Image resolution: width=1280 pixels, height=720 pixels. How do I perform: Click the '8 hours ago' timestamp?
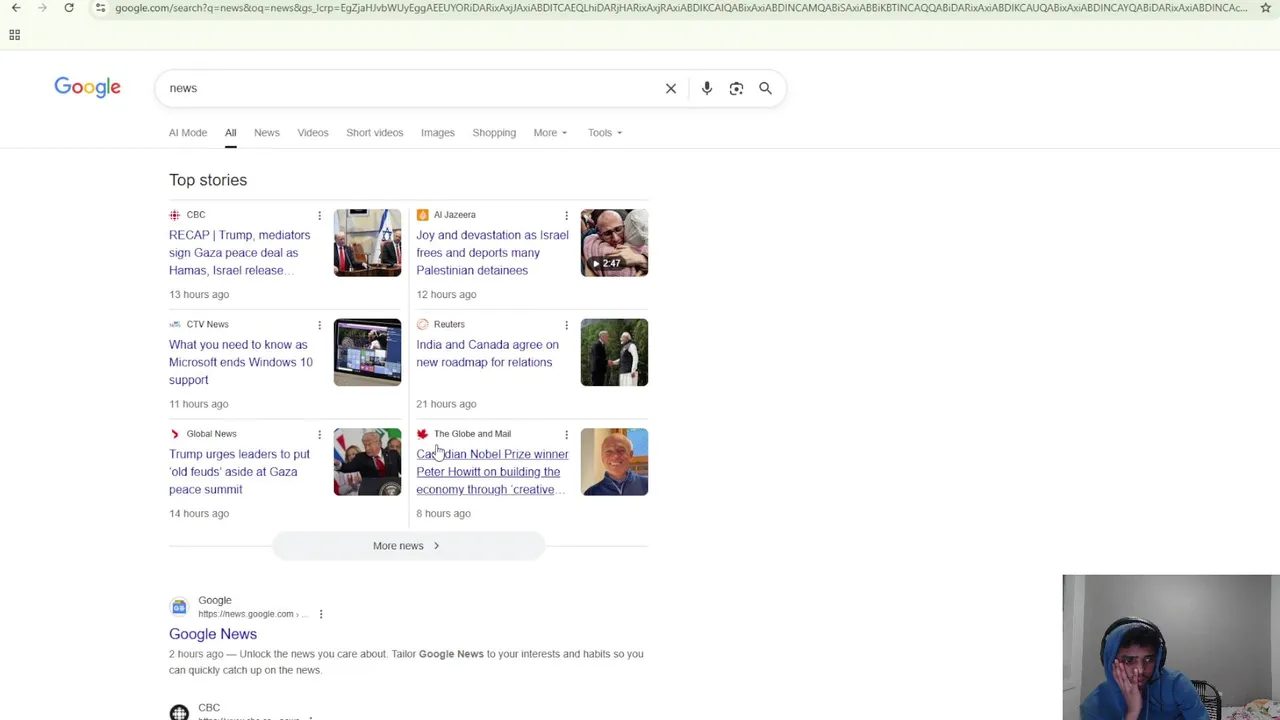click(x=443, y=513)
